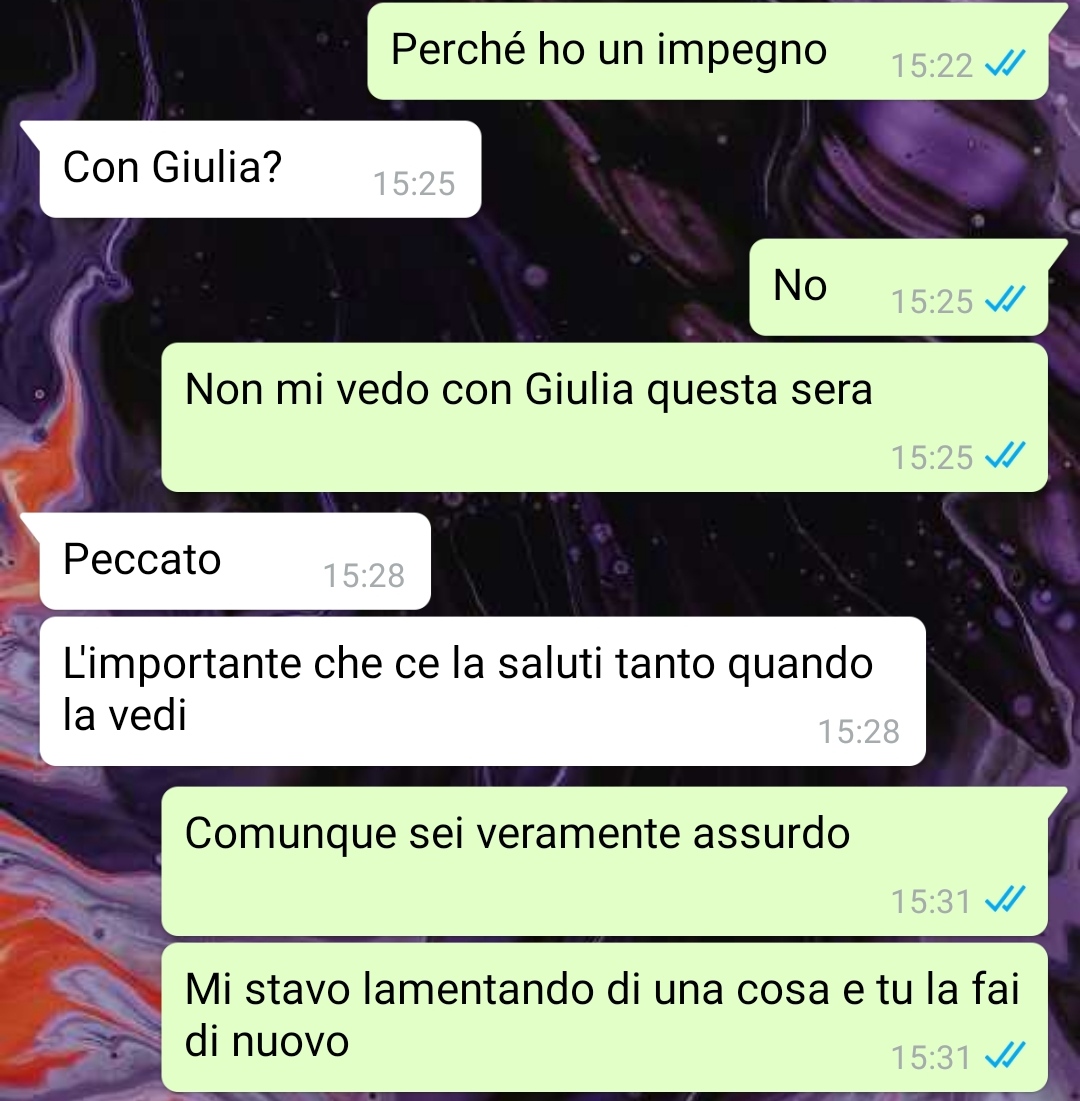Click the 15:25 timestamp on 'Con Giulia?'
Viewport: 1080px width, 1101px height.
414,184
